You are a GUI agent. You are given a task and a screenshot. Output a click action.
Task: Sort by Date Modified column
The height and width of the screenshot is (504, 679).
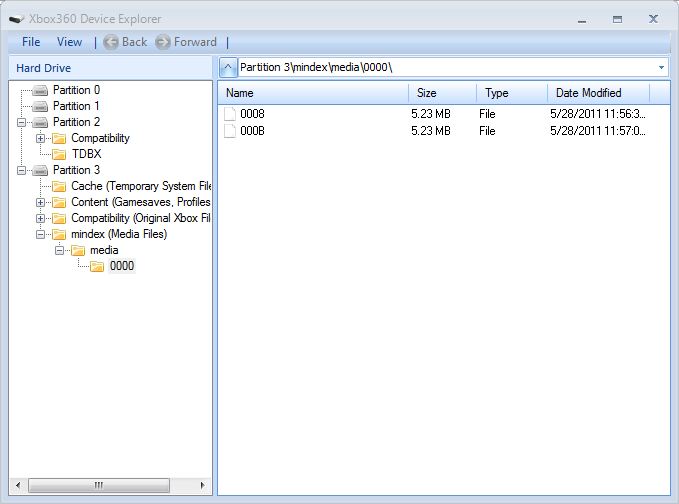599,93
